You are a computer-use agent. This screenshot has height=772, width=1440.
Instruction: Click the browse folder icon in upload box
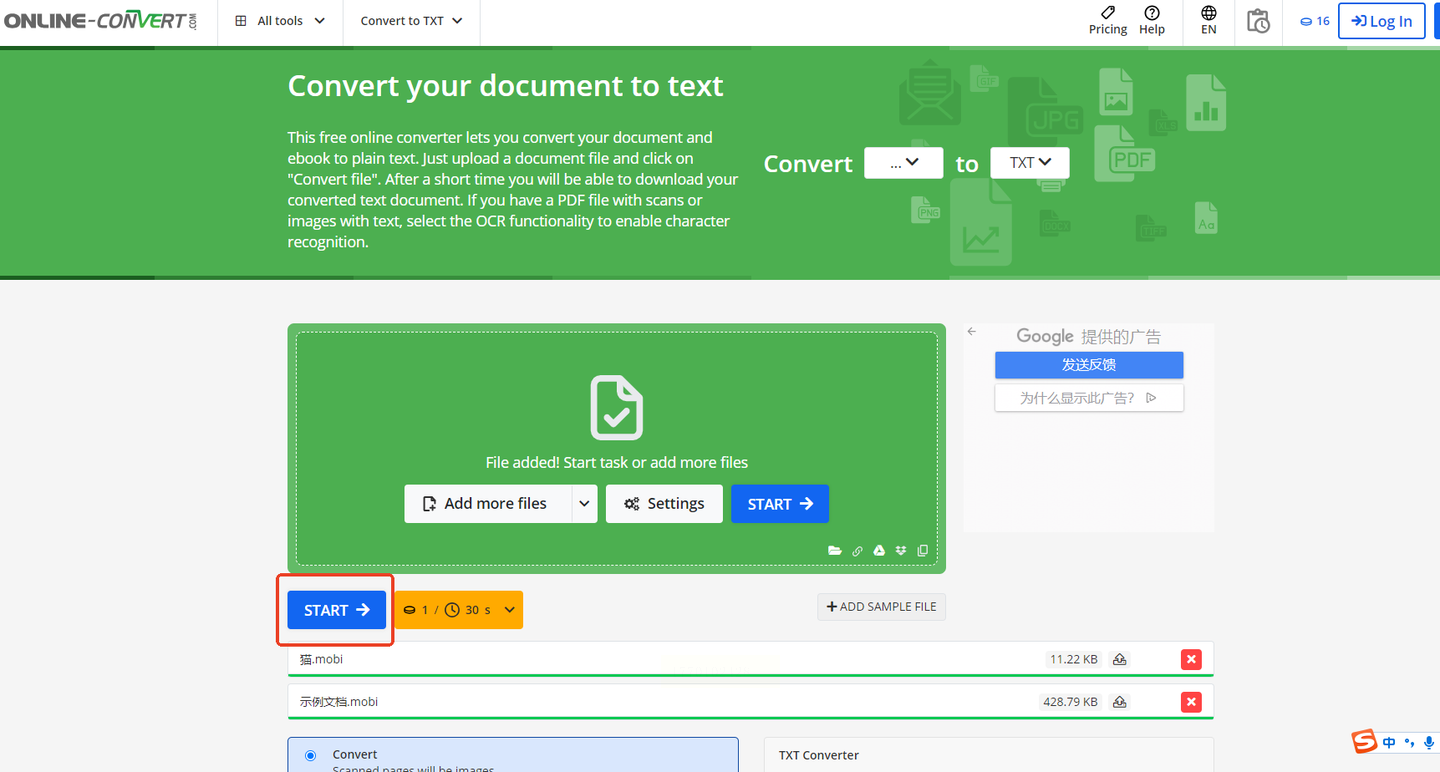click(835, 550)
